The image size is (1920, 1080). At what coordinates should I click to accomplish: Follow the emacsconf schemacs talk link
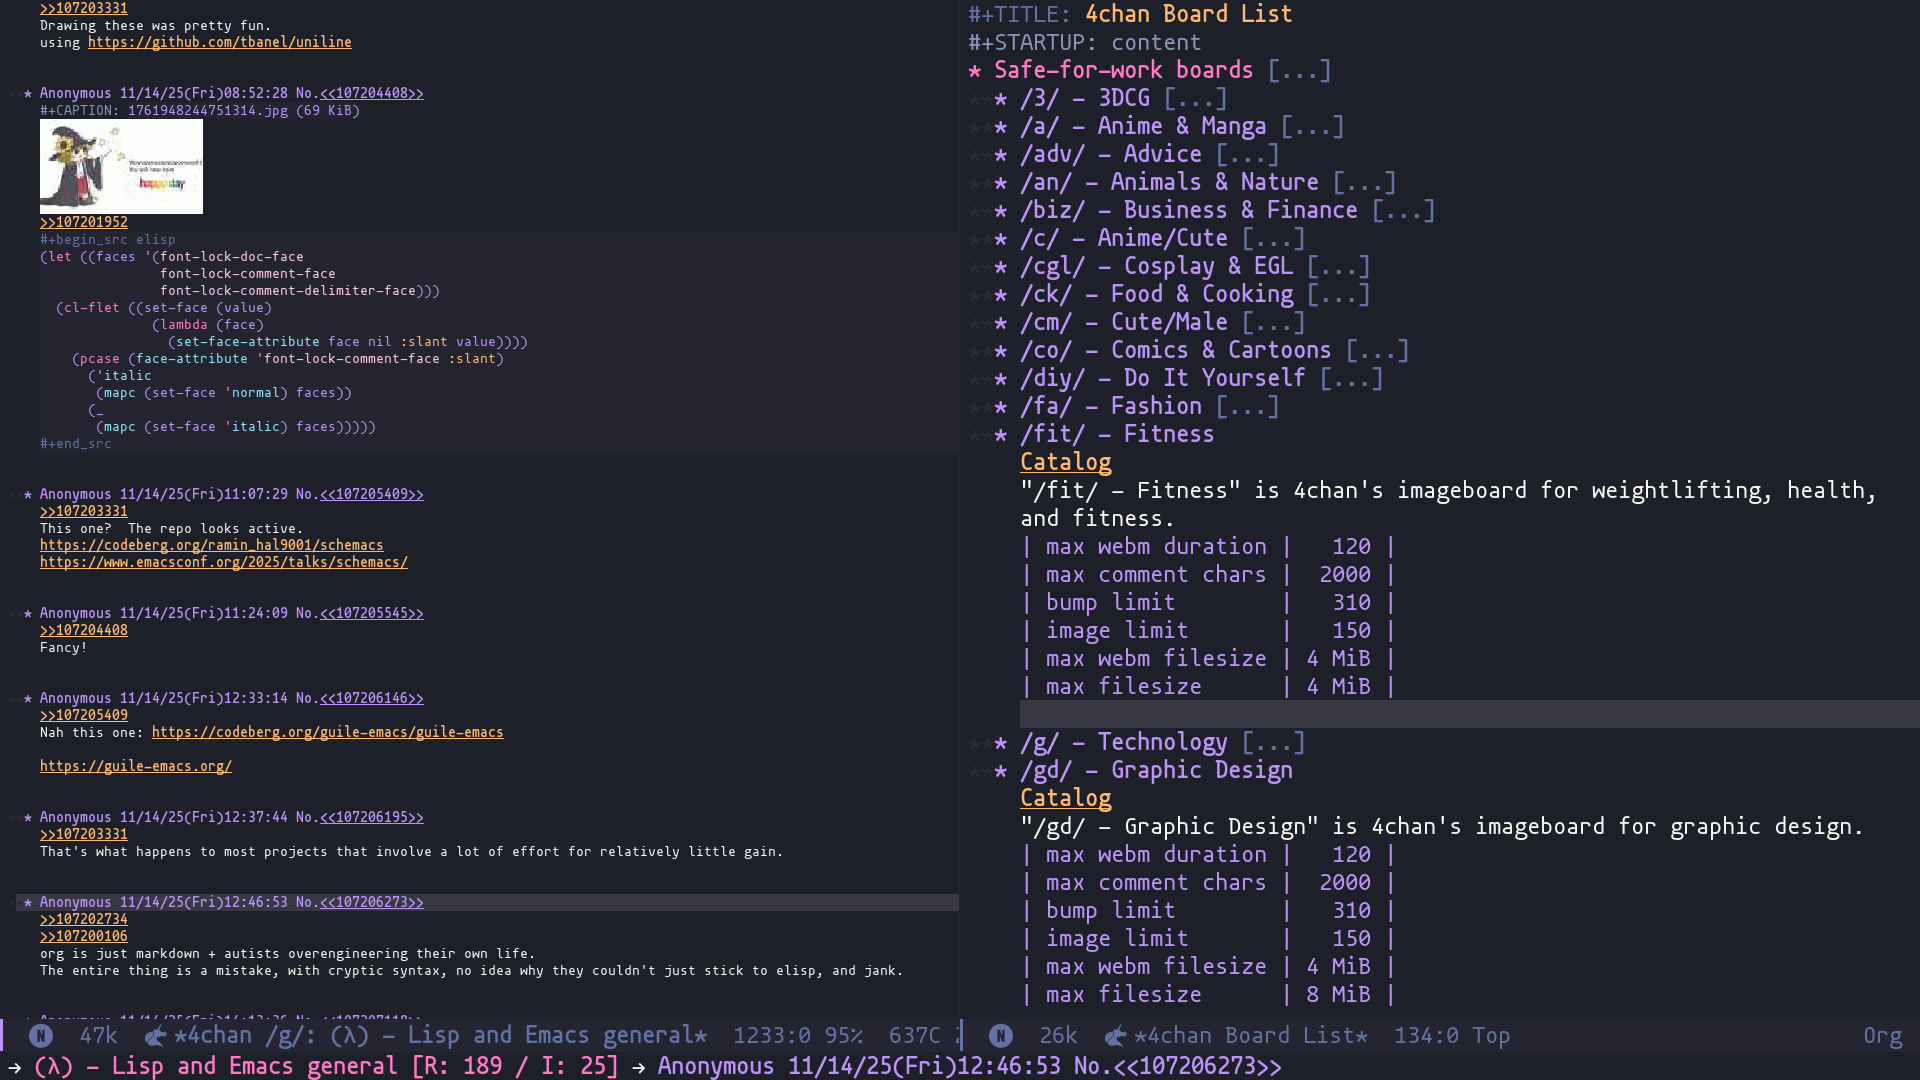pos(223,562)
